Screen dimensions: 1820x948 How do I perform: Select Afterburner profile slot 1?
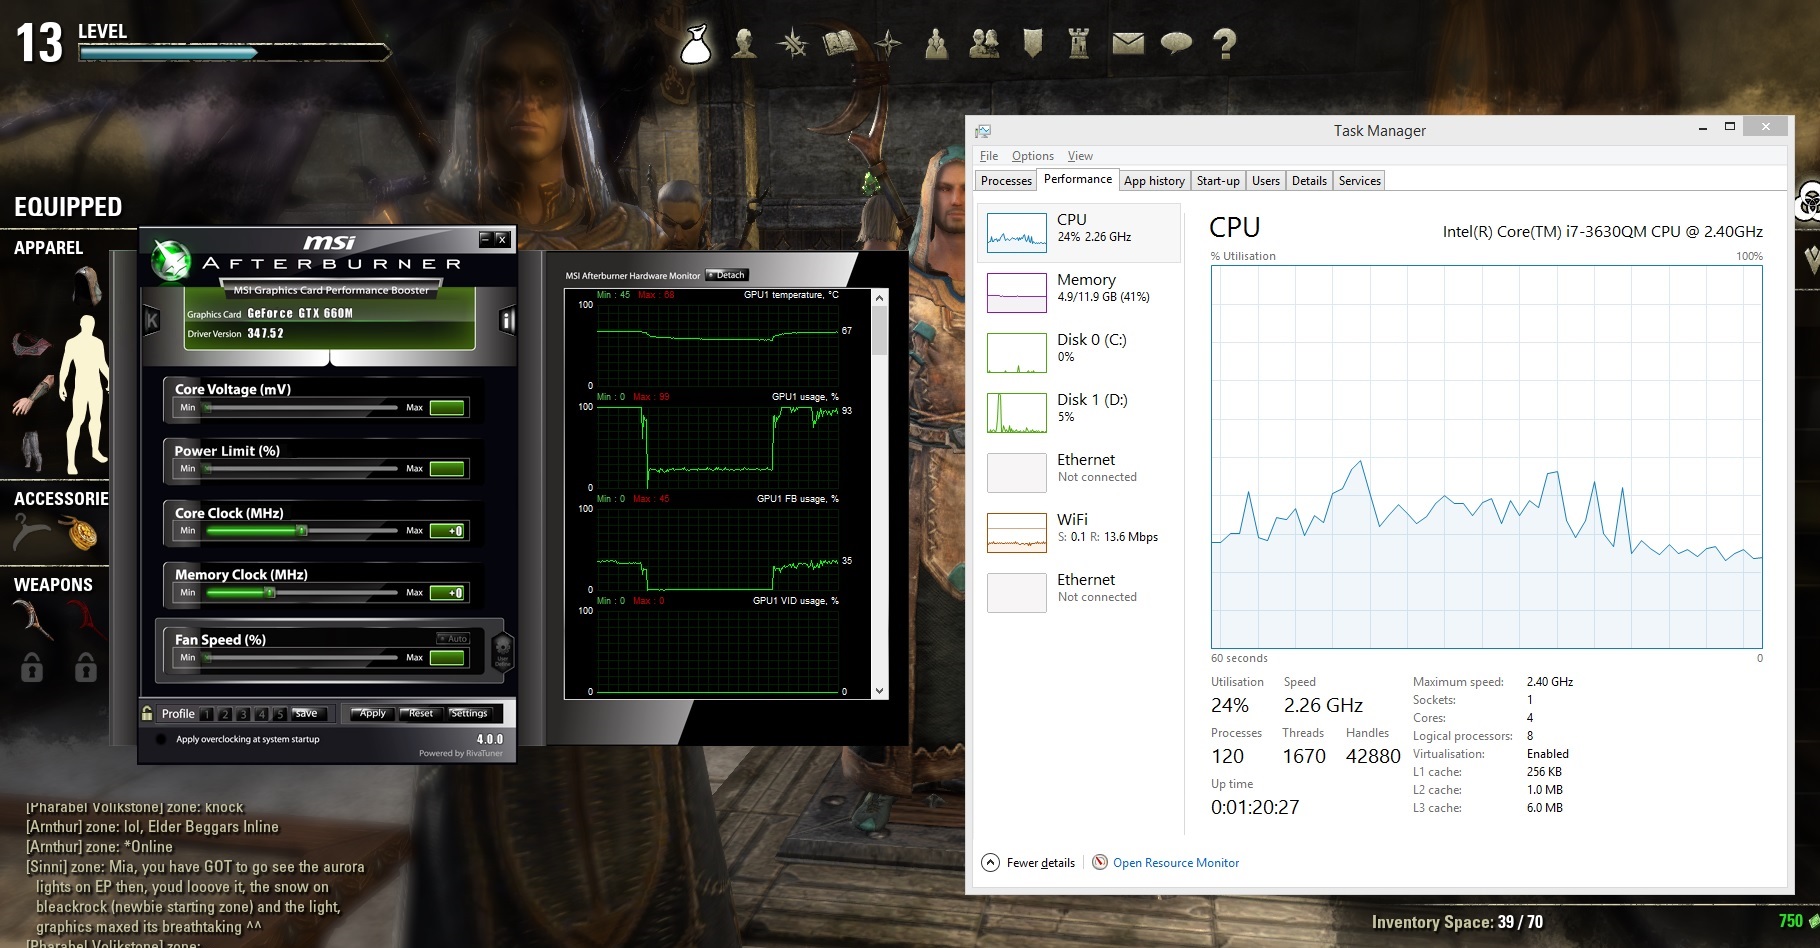click(207, 714)
